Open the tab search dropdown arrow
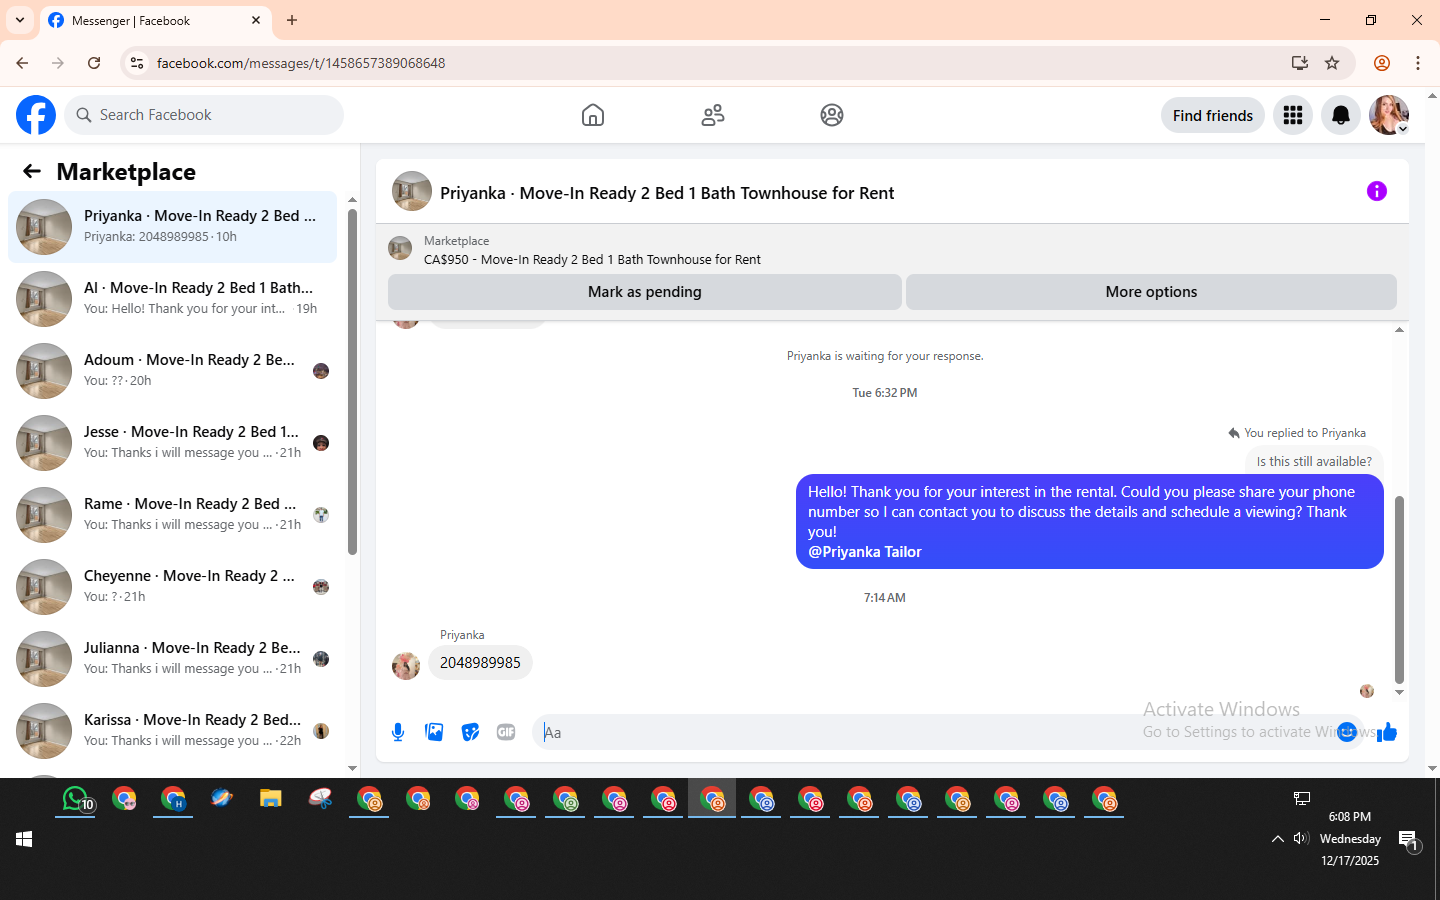 tap(20, 20)
